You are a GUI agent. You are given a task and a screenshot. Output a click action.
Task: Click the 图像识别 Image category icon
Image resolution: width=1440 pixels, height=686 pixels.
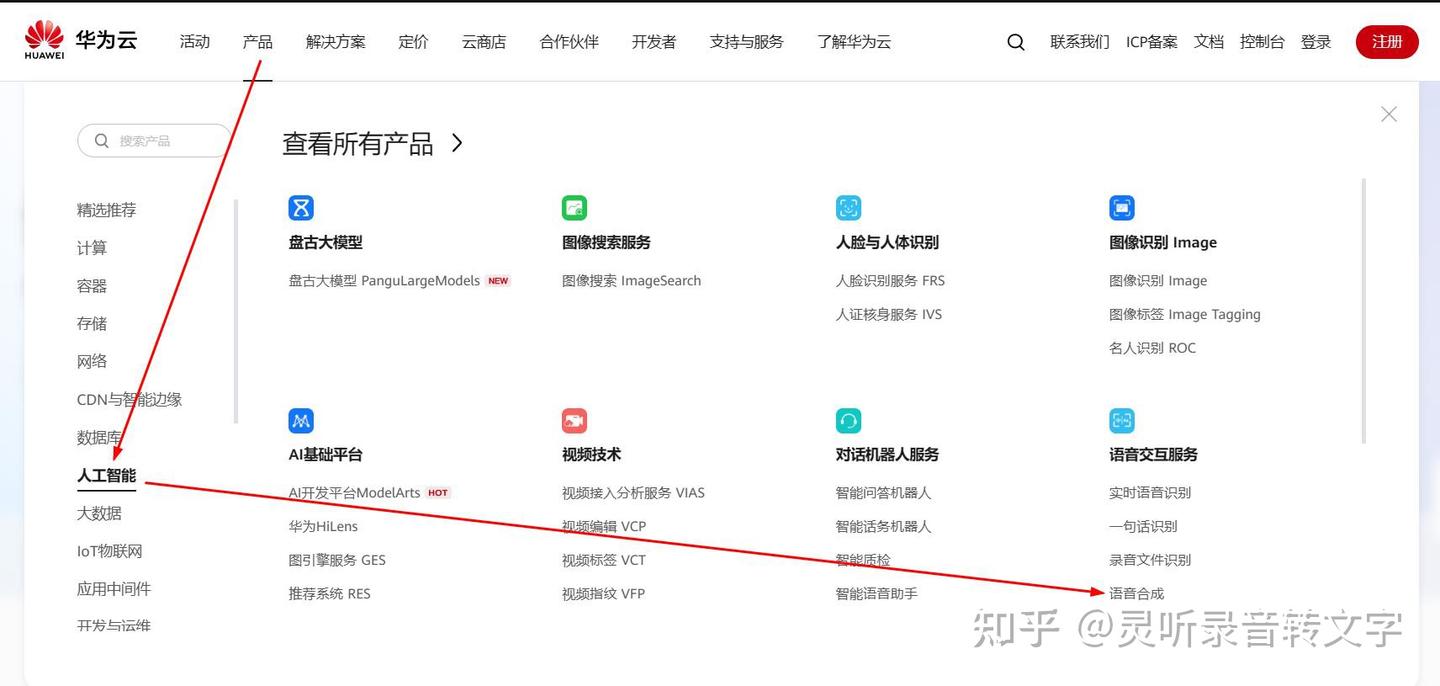[1122, 208]
